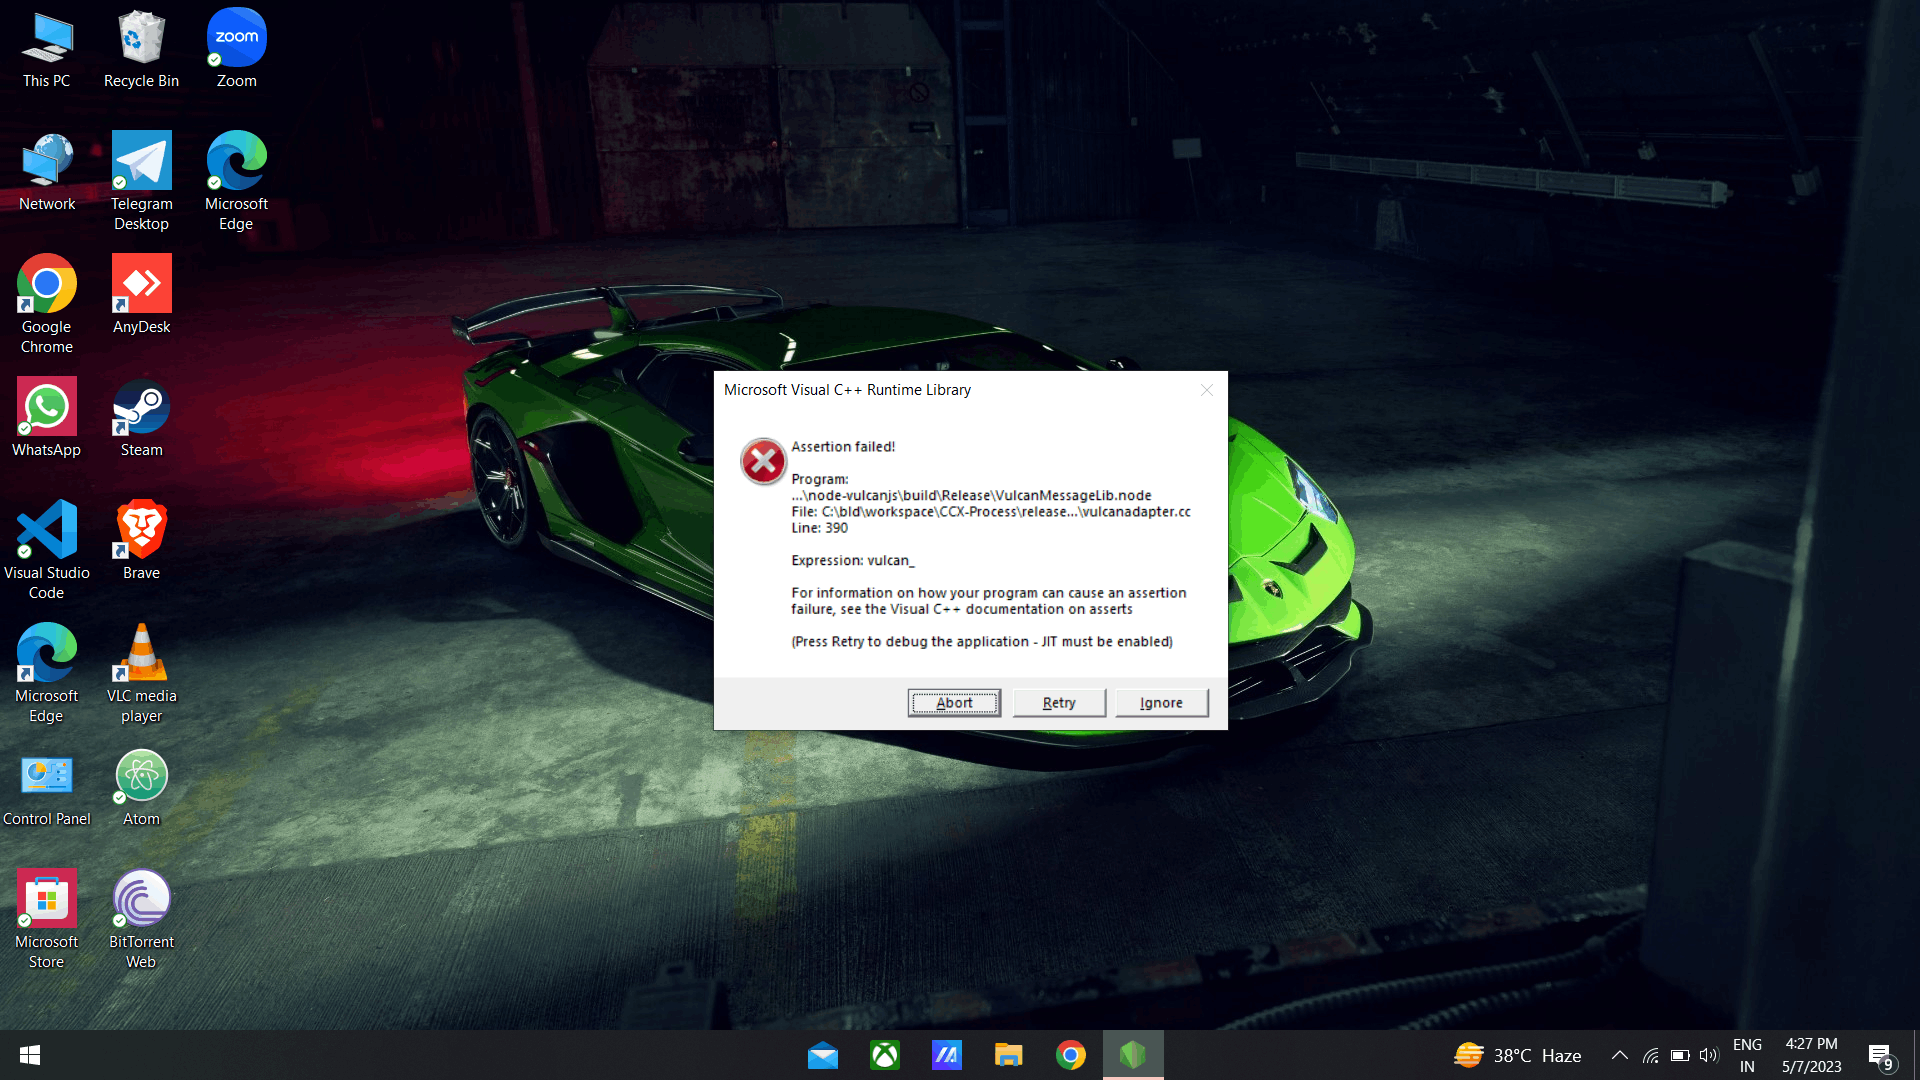Click Ignore in the assertion dialog
The height and width of the screenshot is (1080, 1920).
[x=1161, y=703]
